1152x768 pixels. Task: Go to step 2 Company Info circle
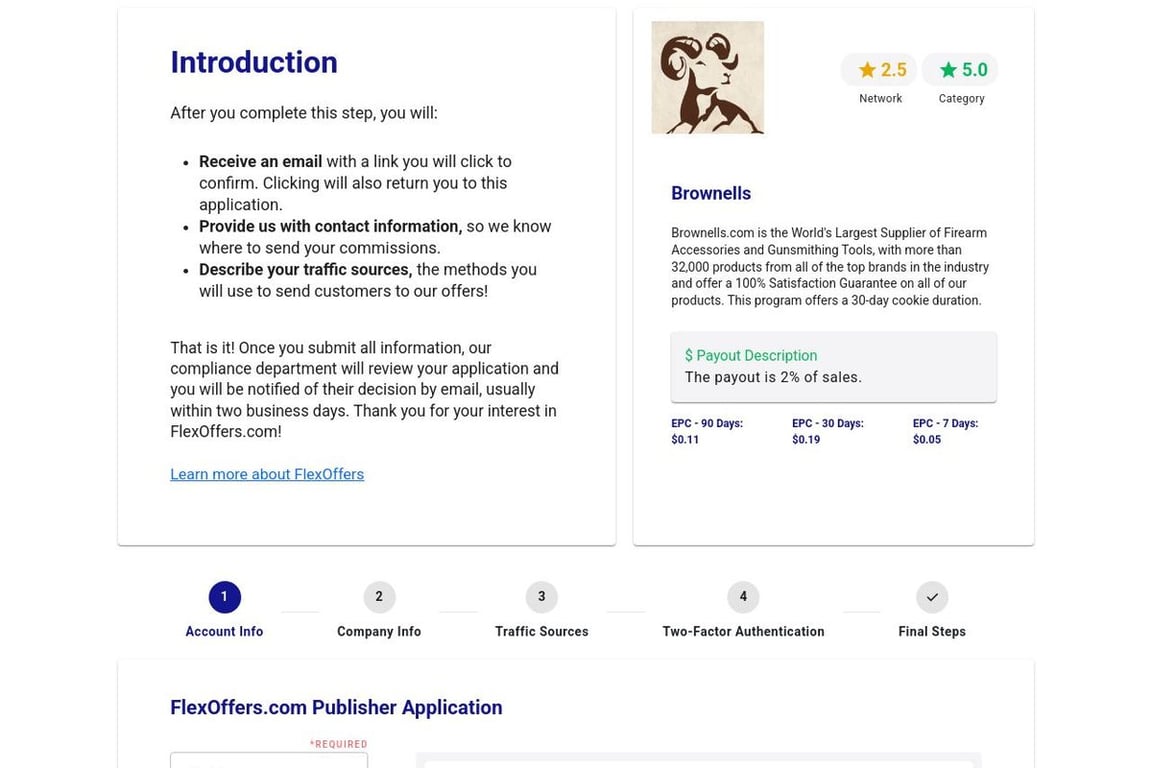tap(379, 597)
